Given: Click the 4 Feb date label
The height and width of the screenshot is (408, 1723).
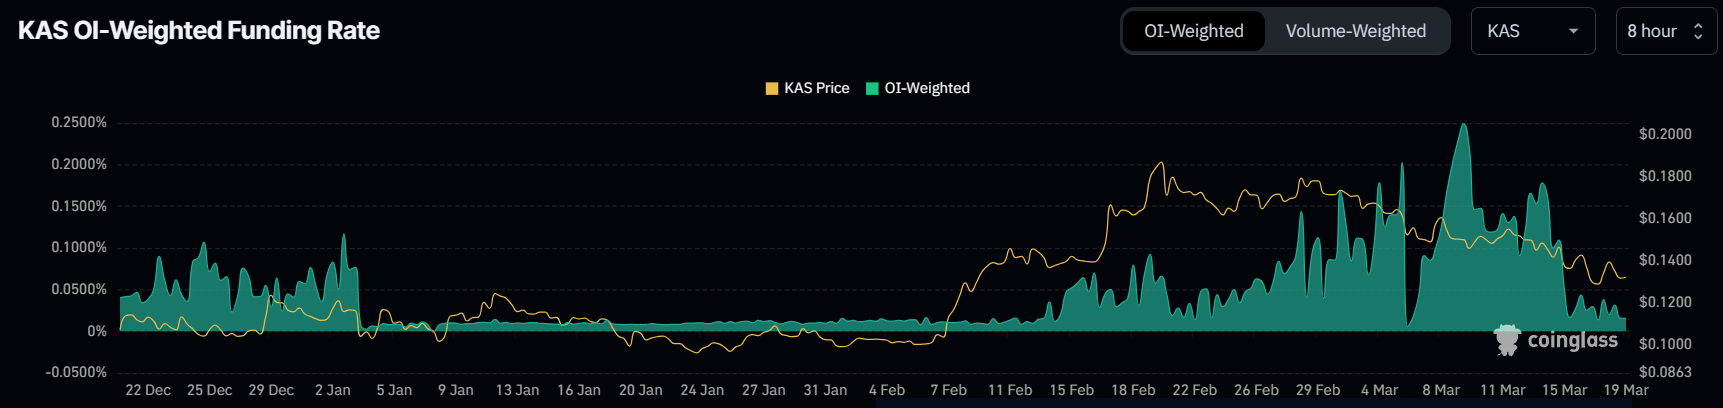Looking at the screenshot, I should click(887, 390).
